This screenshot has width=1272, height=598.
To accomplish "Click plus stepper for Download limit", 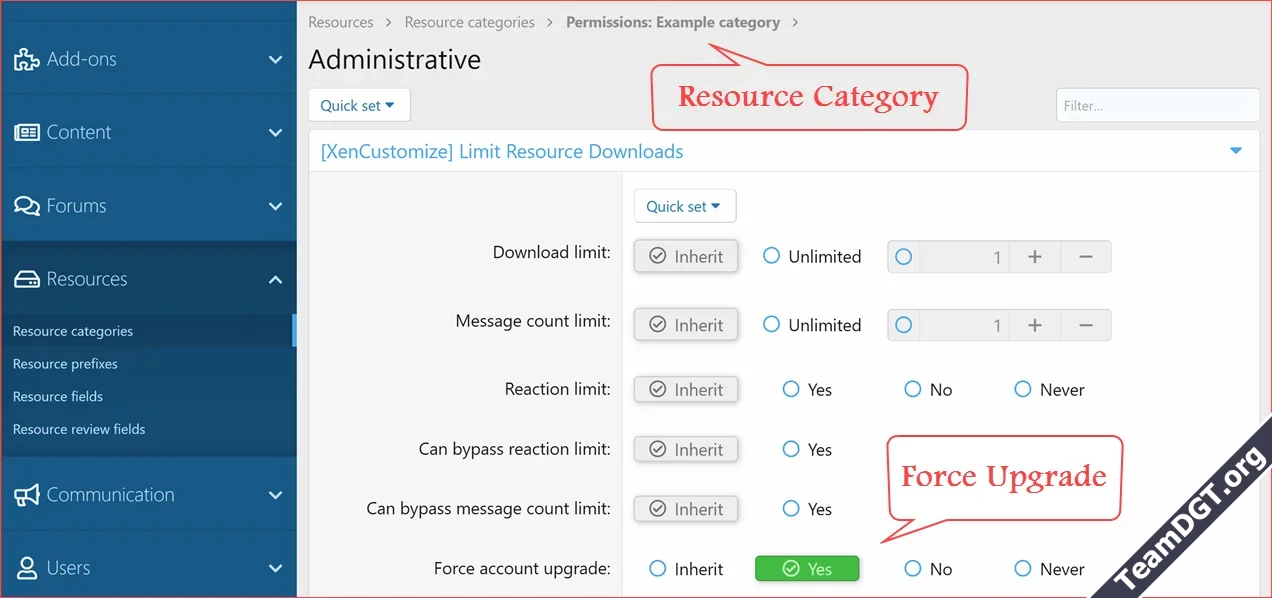I will coord(1035,257).
